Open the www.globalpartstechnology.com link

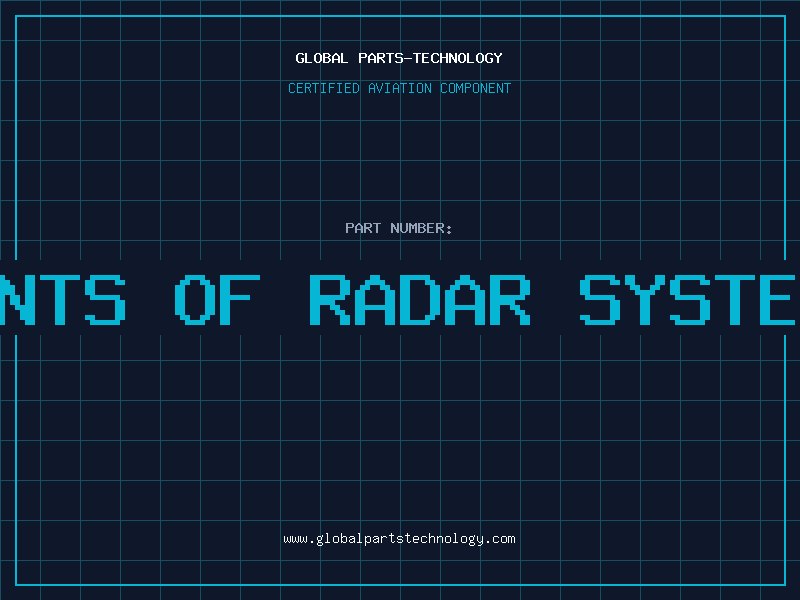point(399,539)
